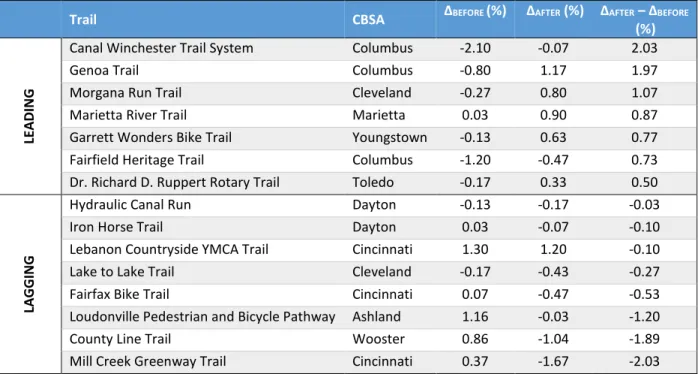Select the Youngstown CBSA cell
The height and width of the screenshot is (374, 698).
(x=390, y=138)
